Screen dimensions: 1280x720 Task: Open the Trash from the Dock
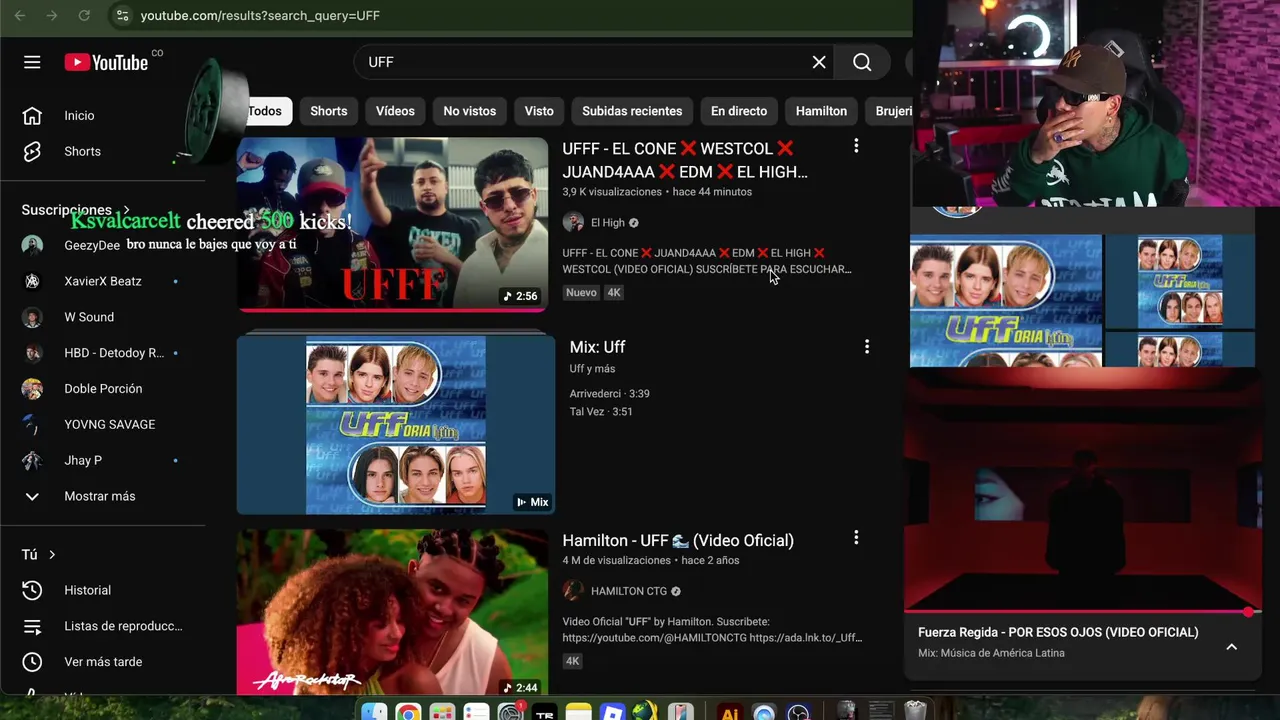pyautogui.click(x=915, y=711)
